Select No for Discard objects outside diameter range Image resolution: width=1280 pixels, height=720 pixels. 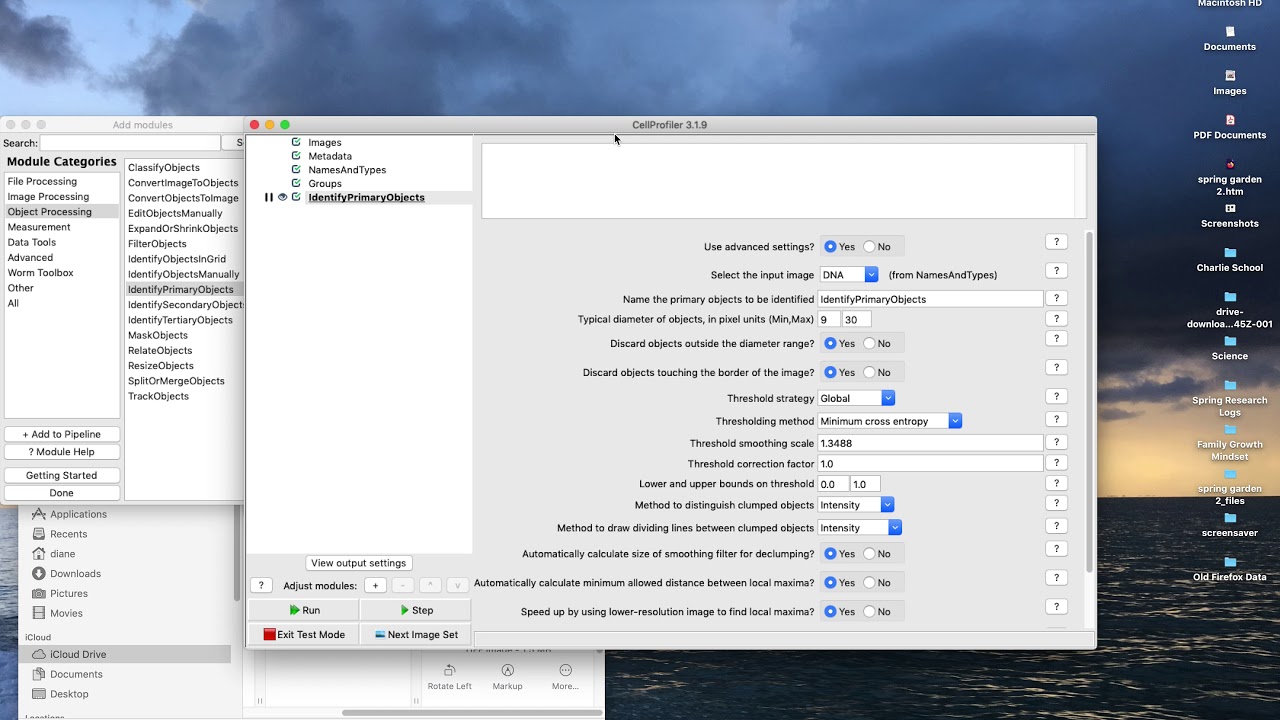tap(869, 344)
